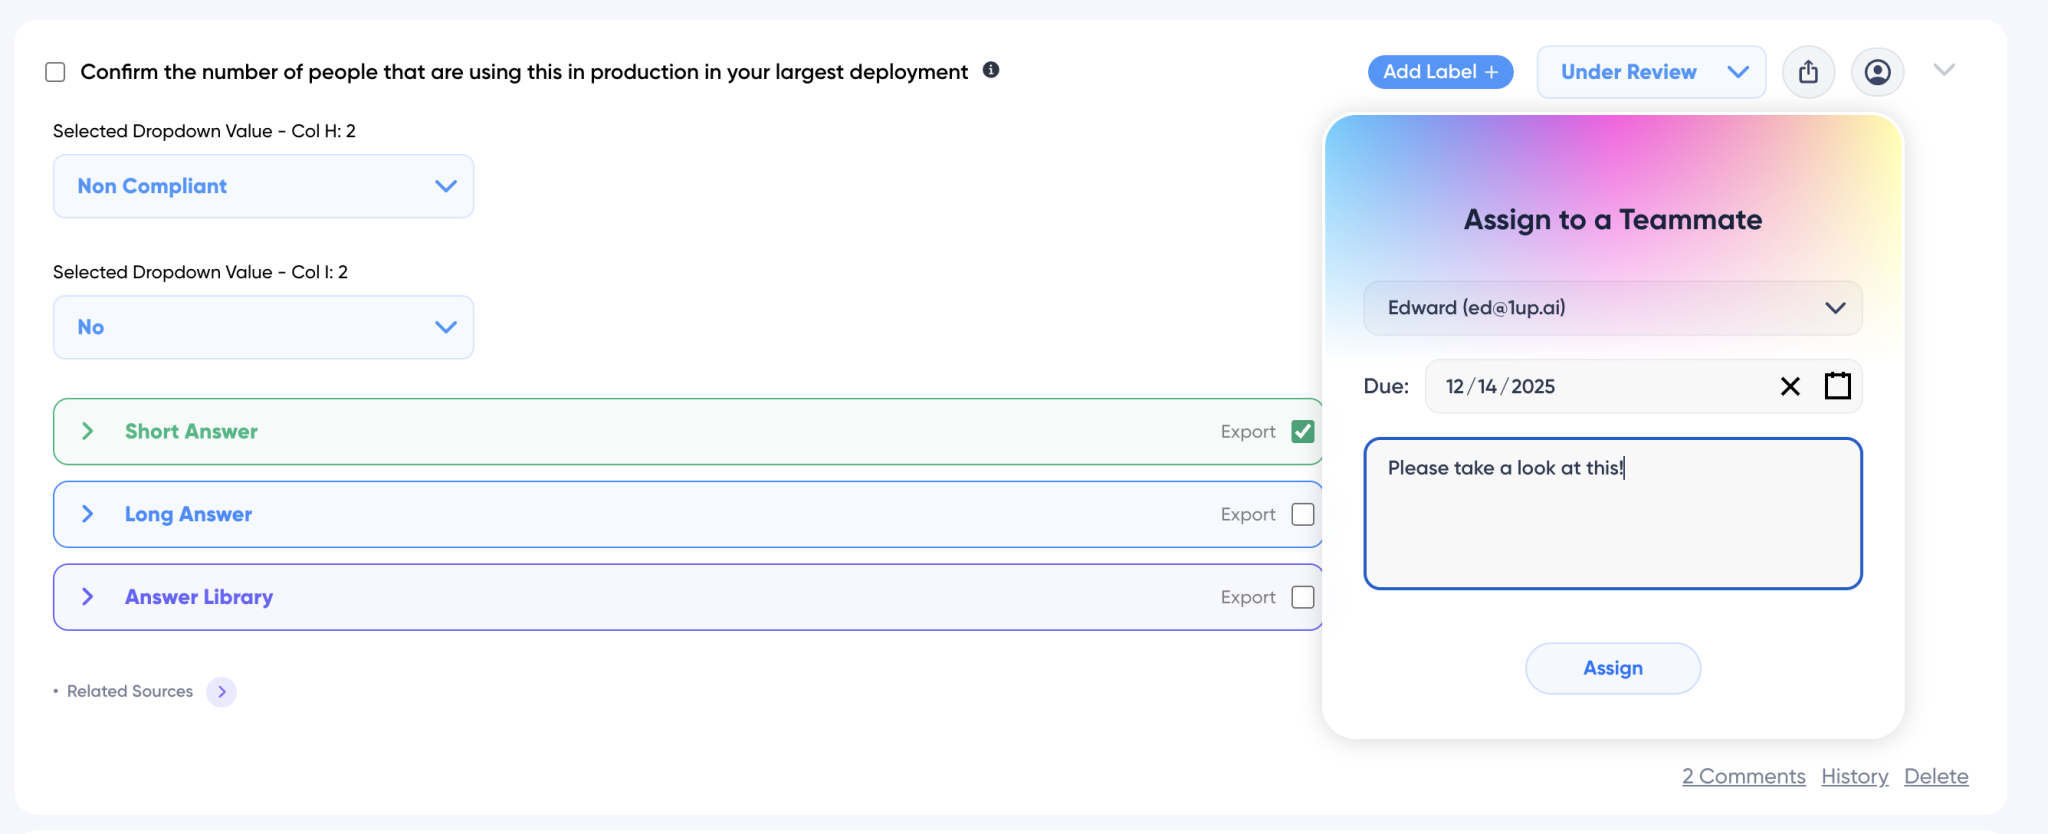Open the Under Review status dropdown
This screenshot has height=834, width=2048.
(1650, 72)
